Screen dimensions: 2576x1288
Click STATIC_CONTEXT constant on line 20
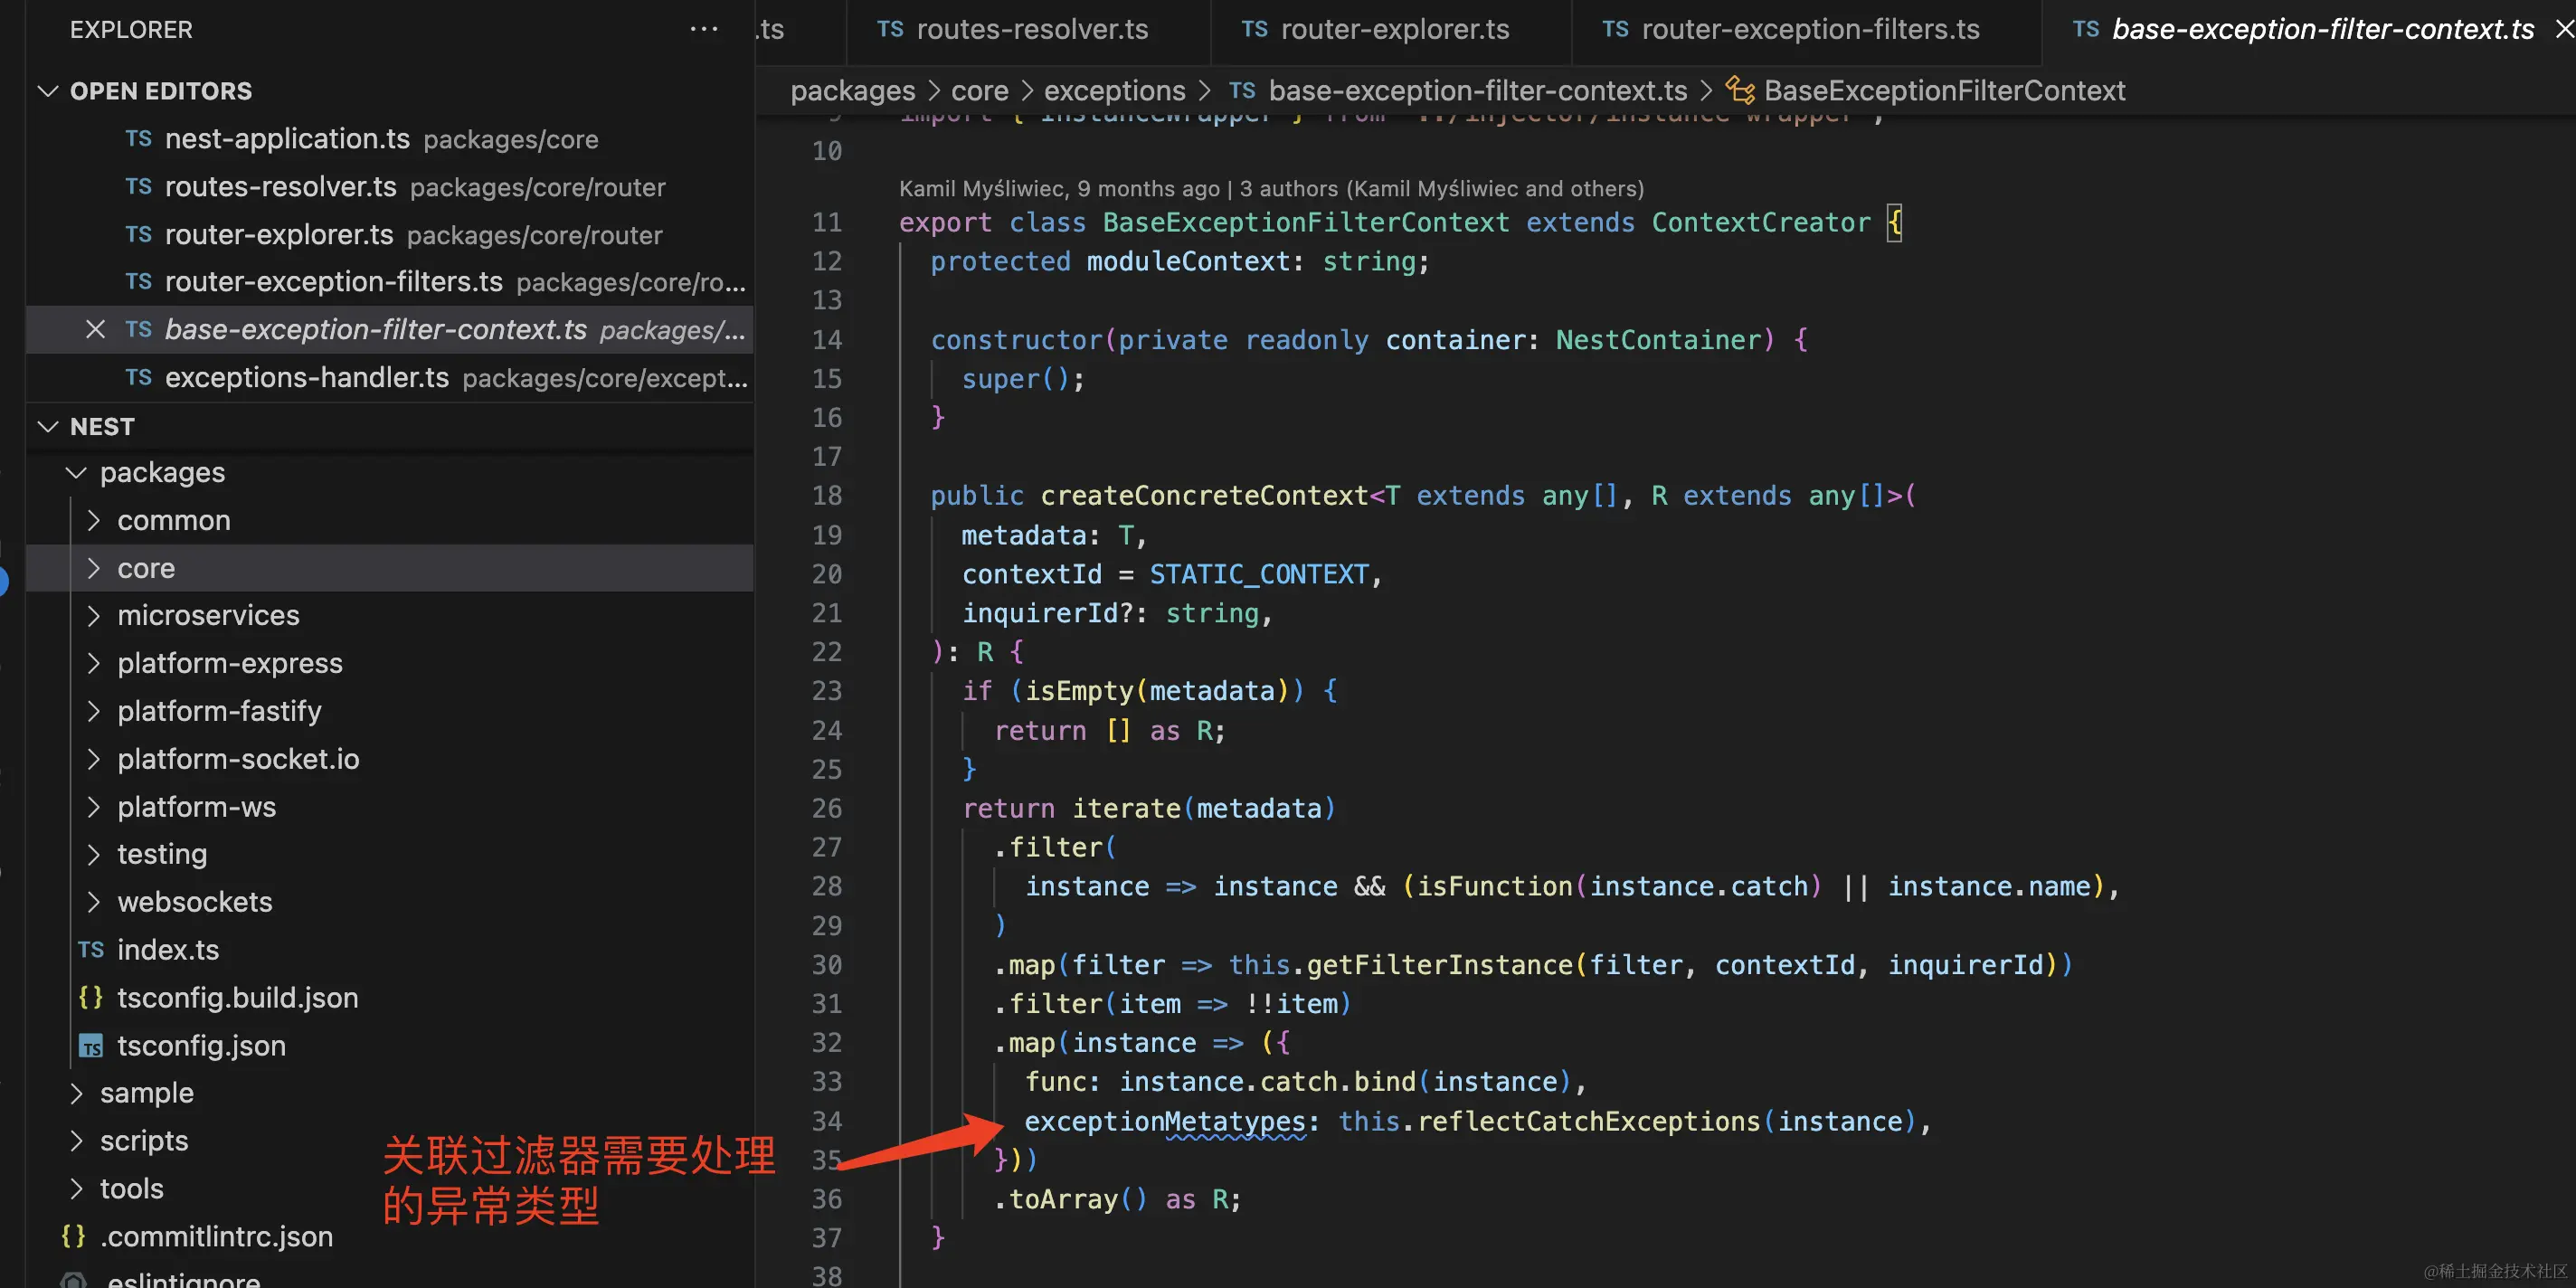(1259, 575)
